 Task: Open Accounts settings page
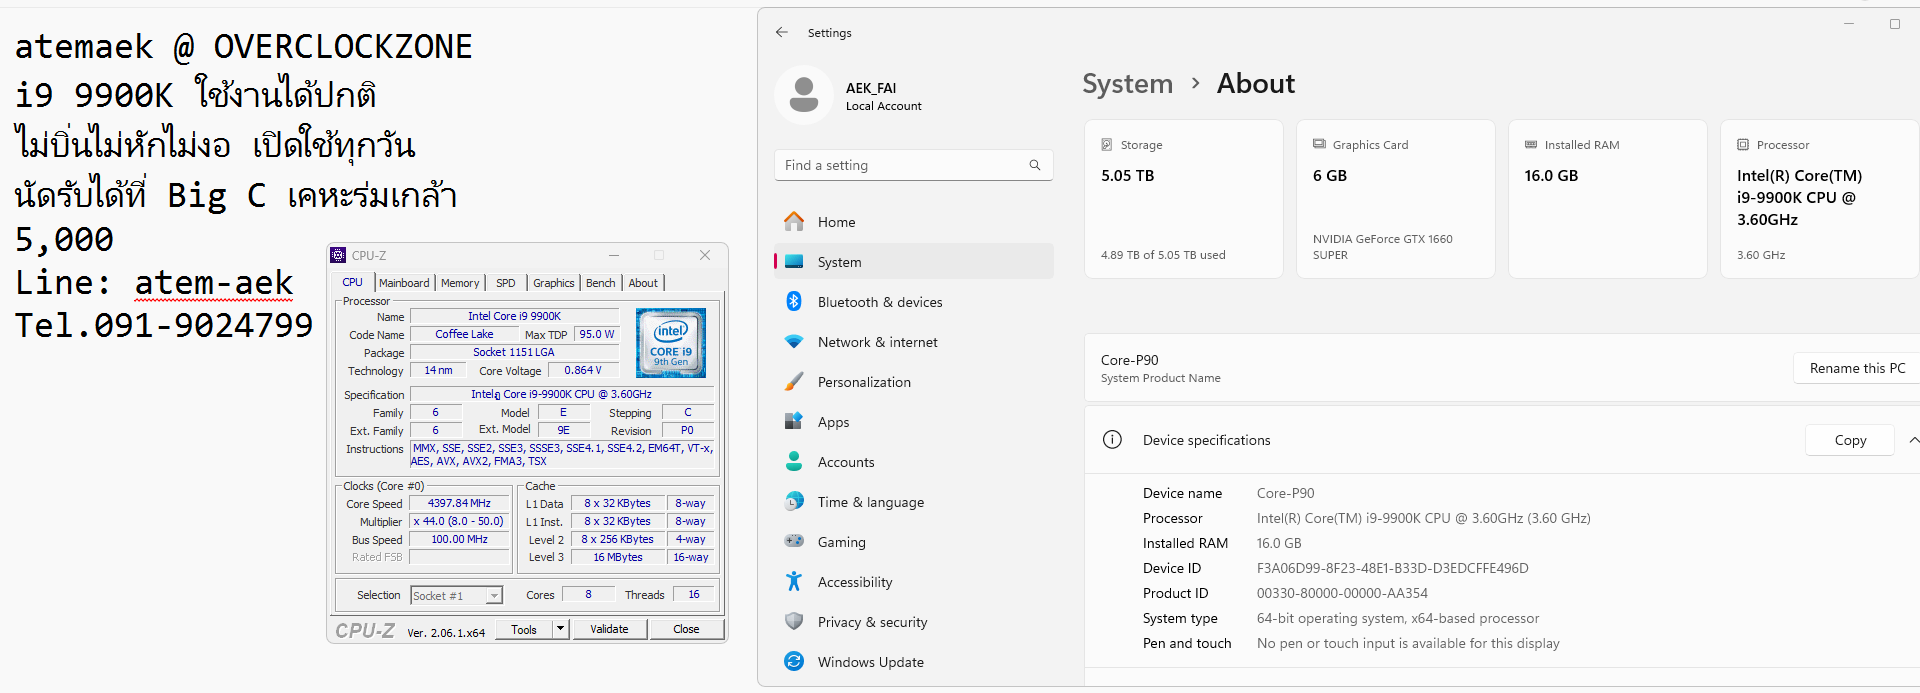click(x=914, y=462)
